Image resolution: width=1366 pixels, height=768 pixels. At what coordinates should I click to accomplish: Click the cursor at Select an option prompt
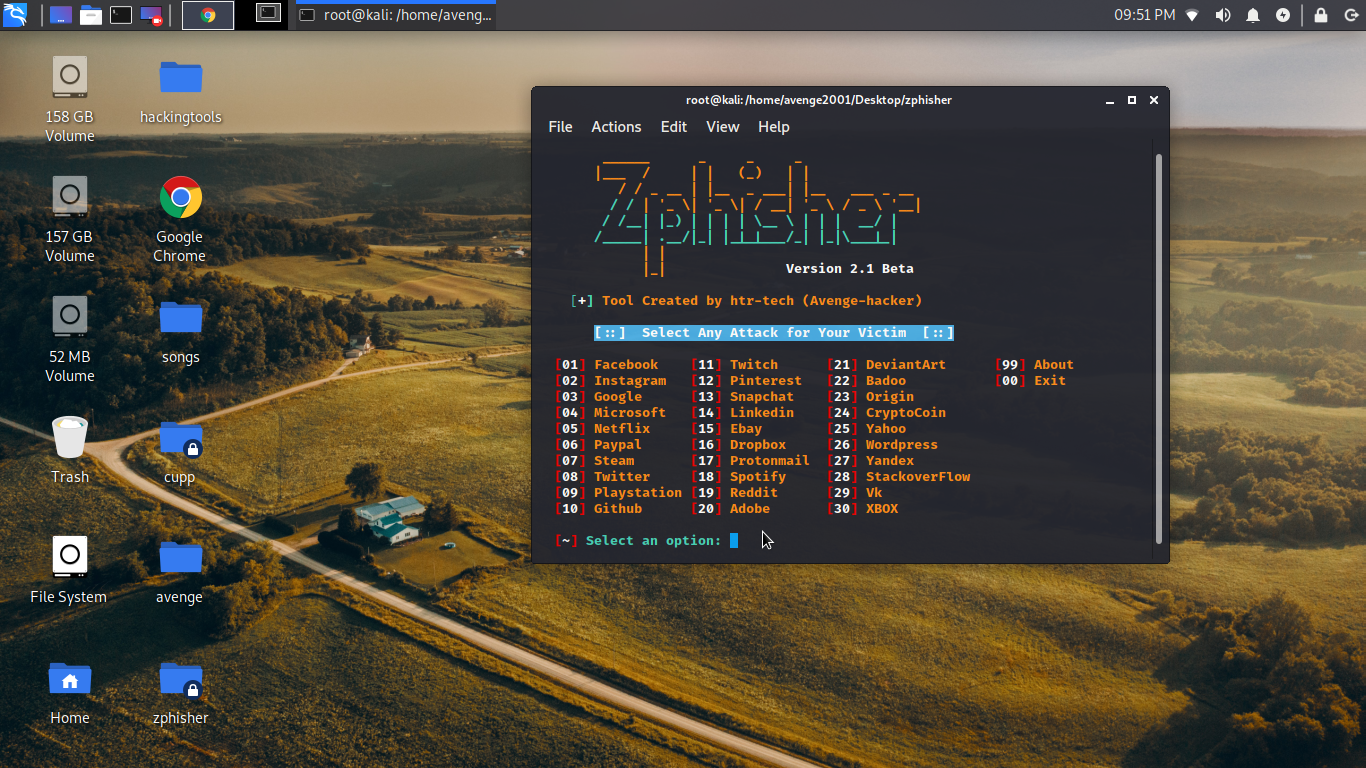click(x=734, y=541)
